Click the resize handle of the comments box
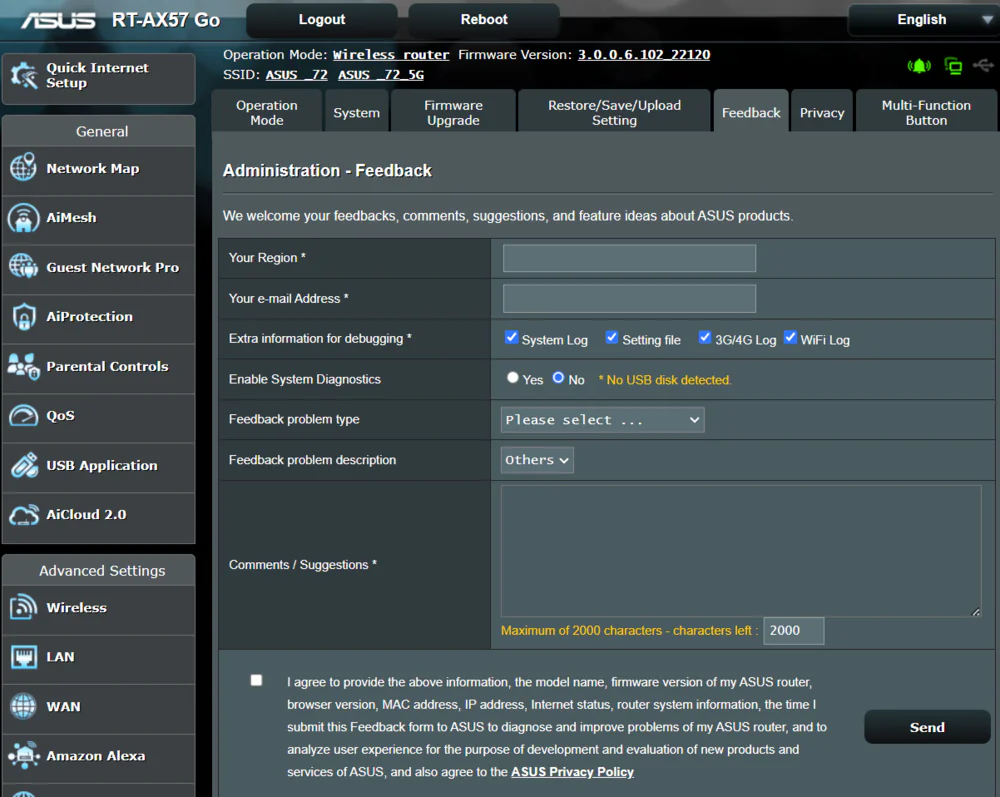This screenshot has width=1000, height=797. click(x=976, y=611)
